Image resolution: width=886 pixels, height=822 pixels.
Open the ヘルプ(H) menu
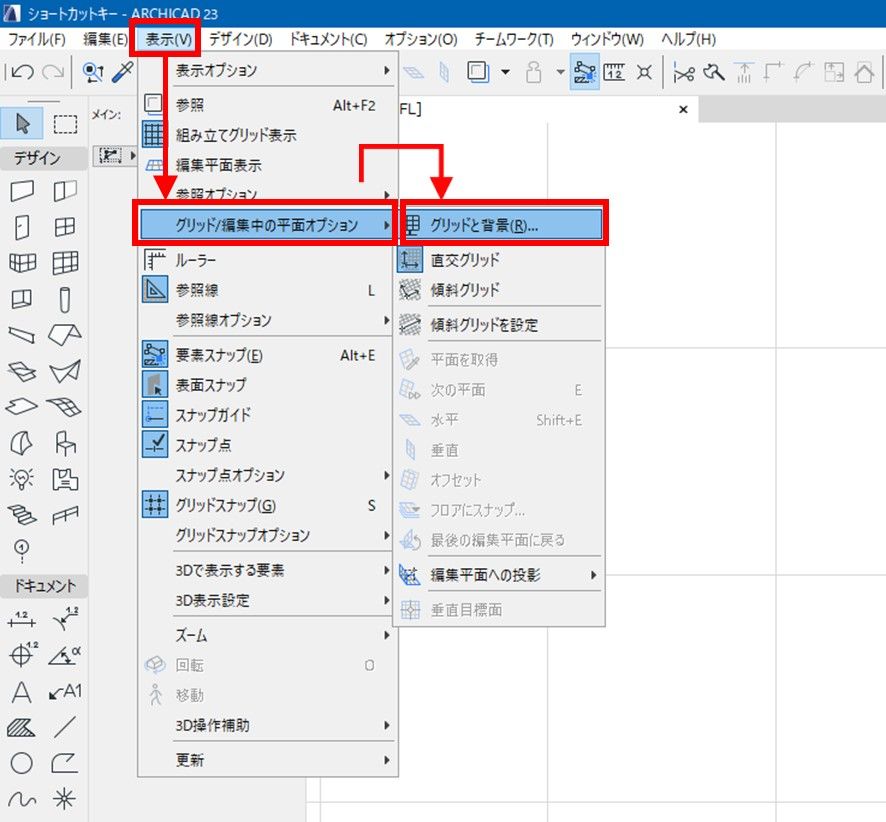(688, 39)
